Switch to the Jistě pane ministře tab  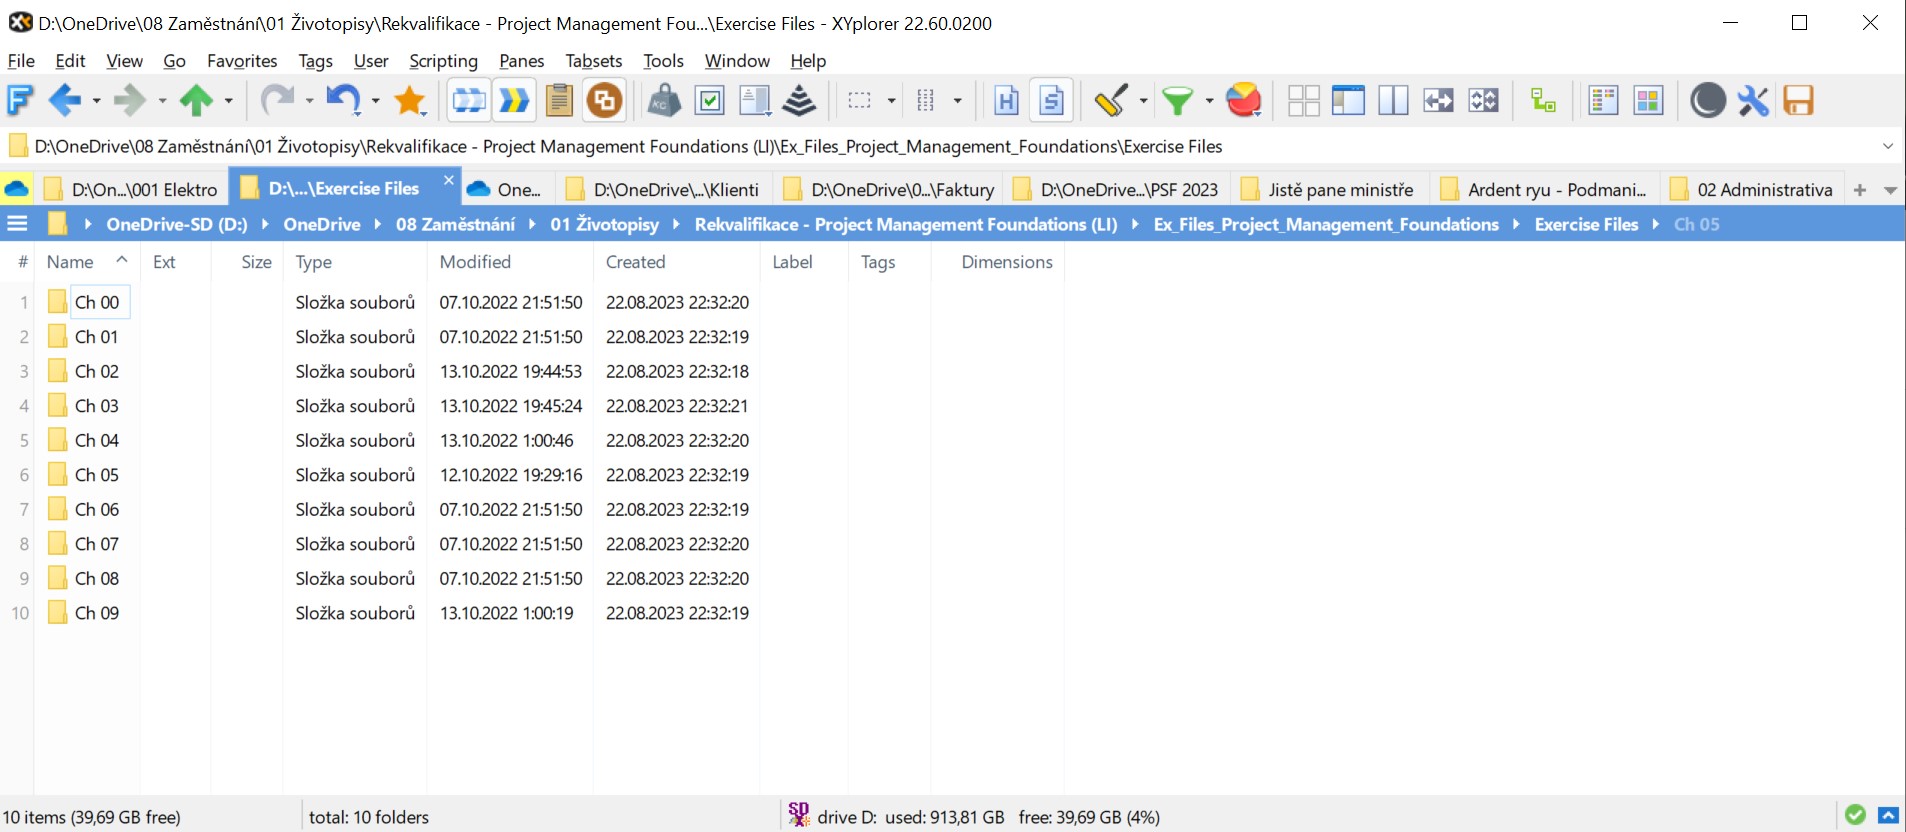(x=1327, y=189)
